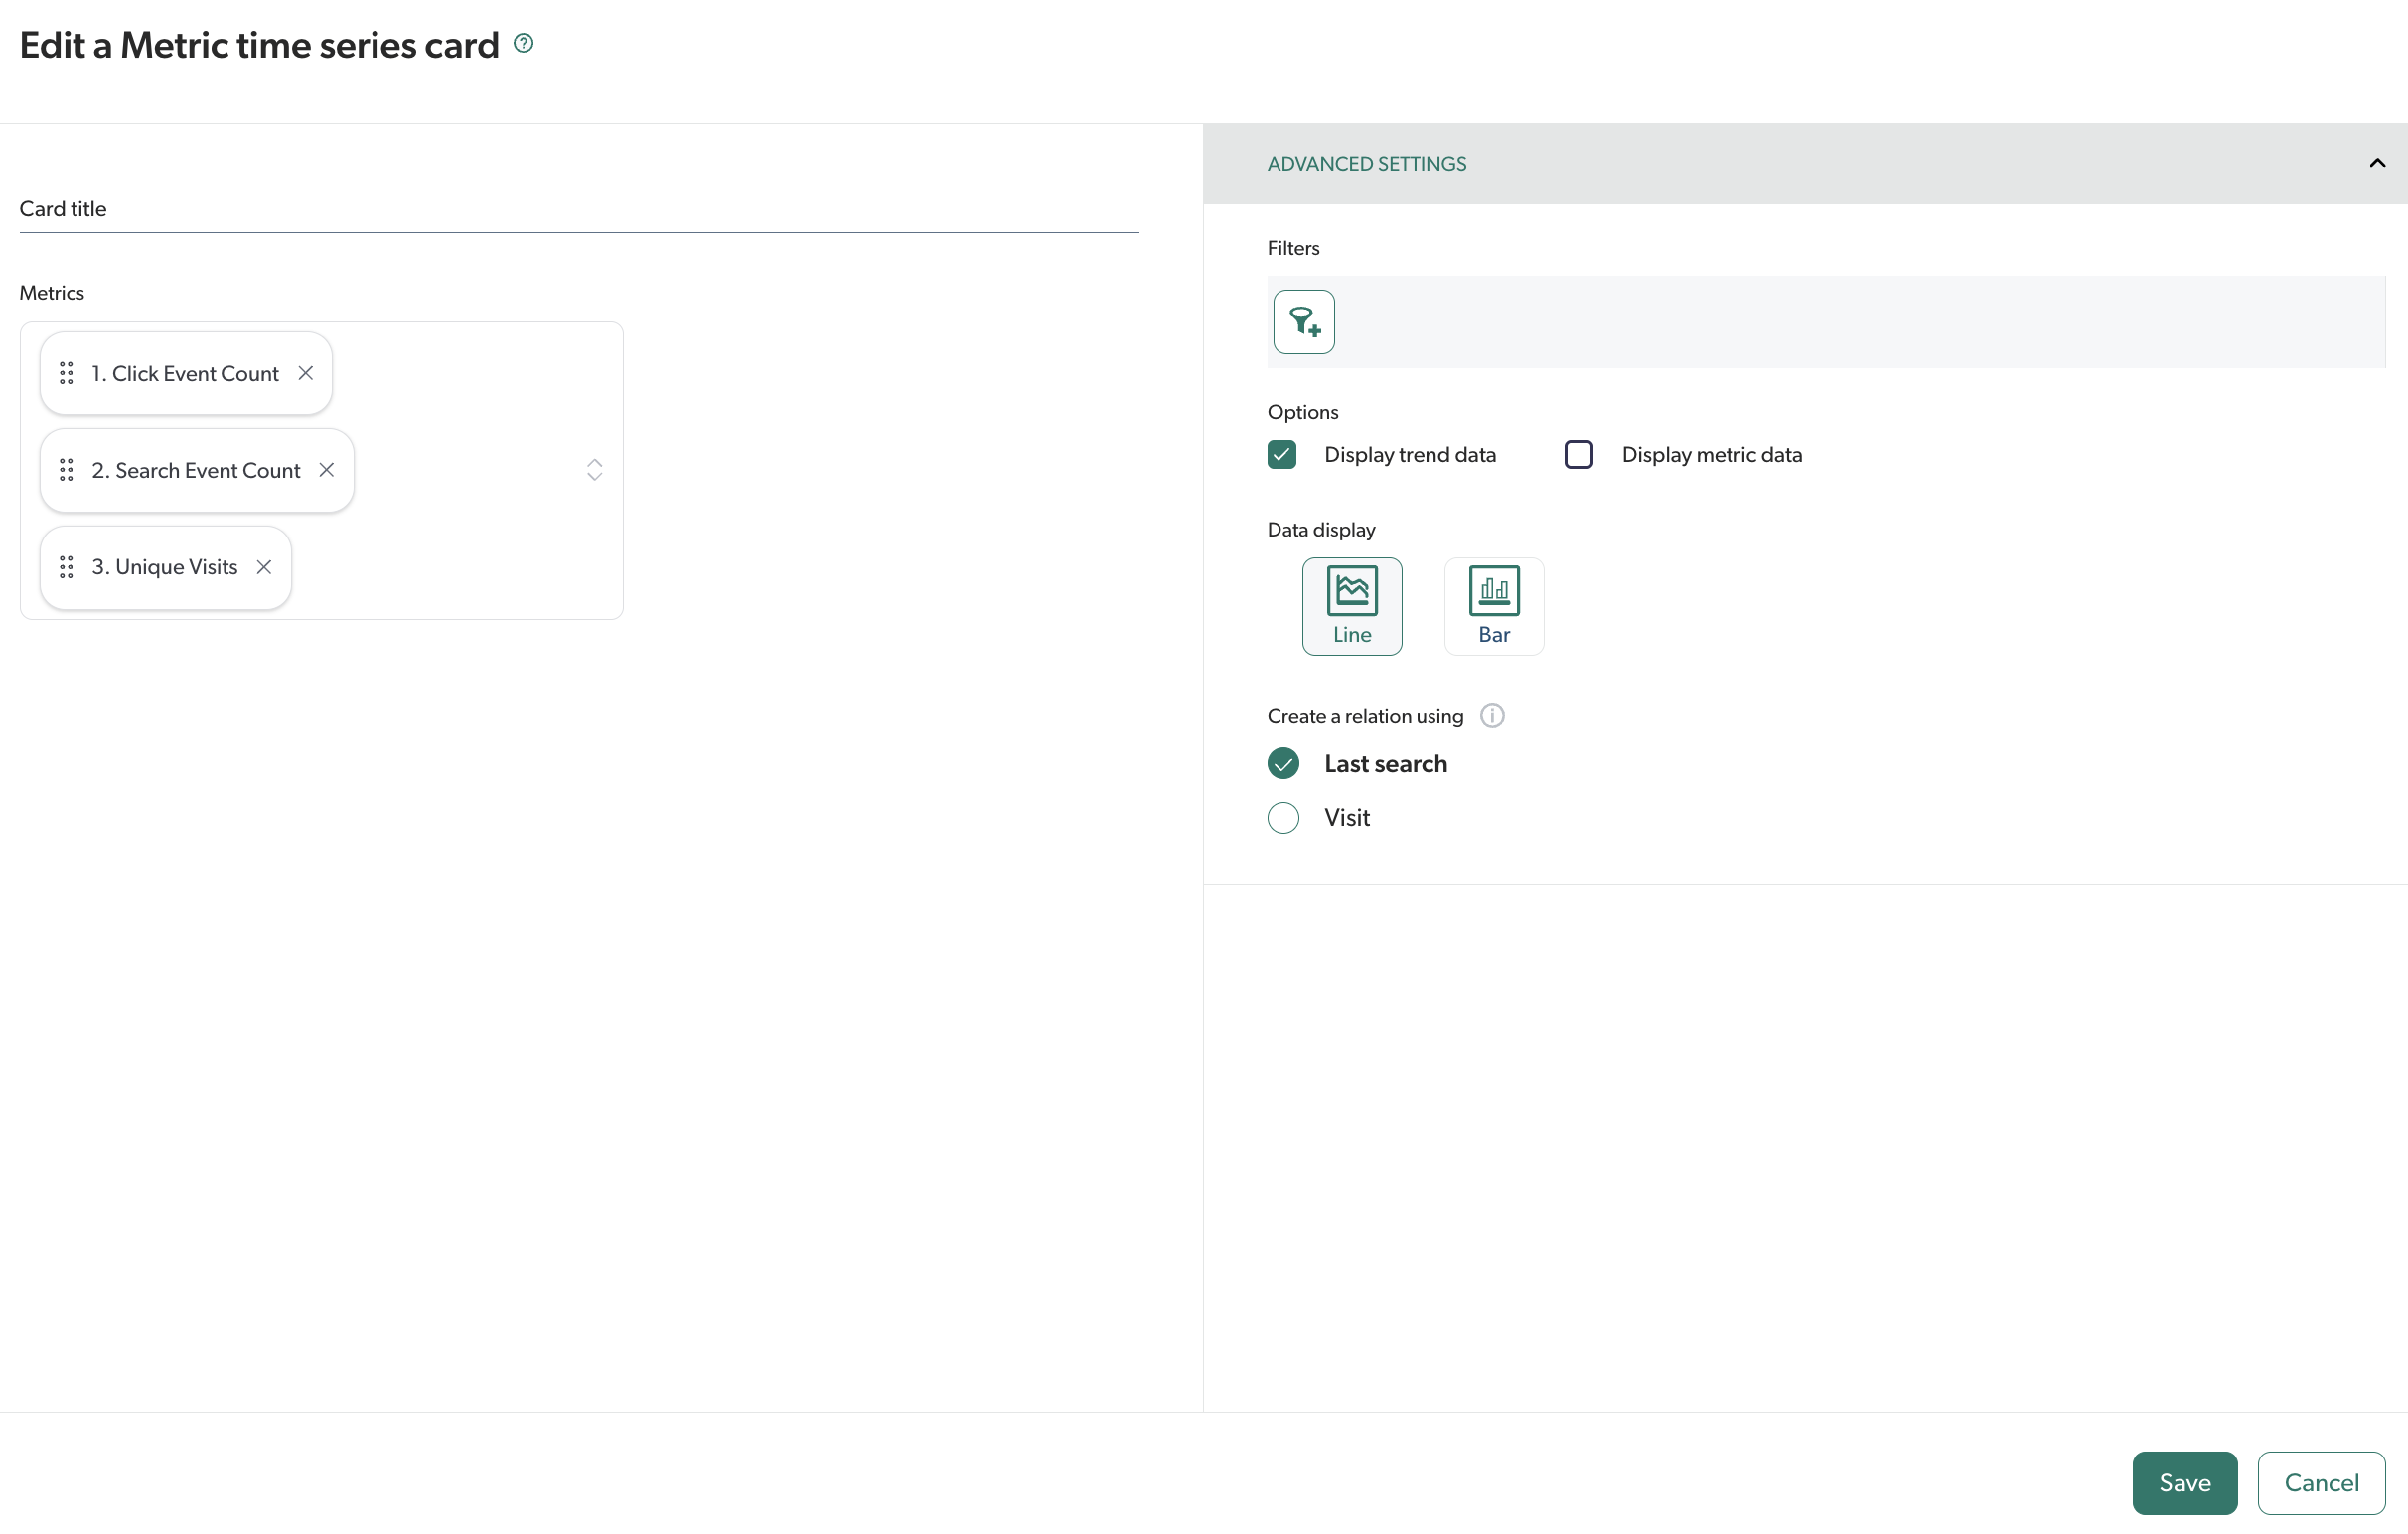Click the Save button
The height and width of the screenshot is (1534, 2408).
pos(2184,1482)
